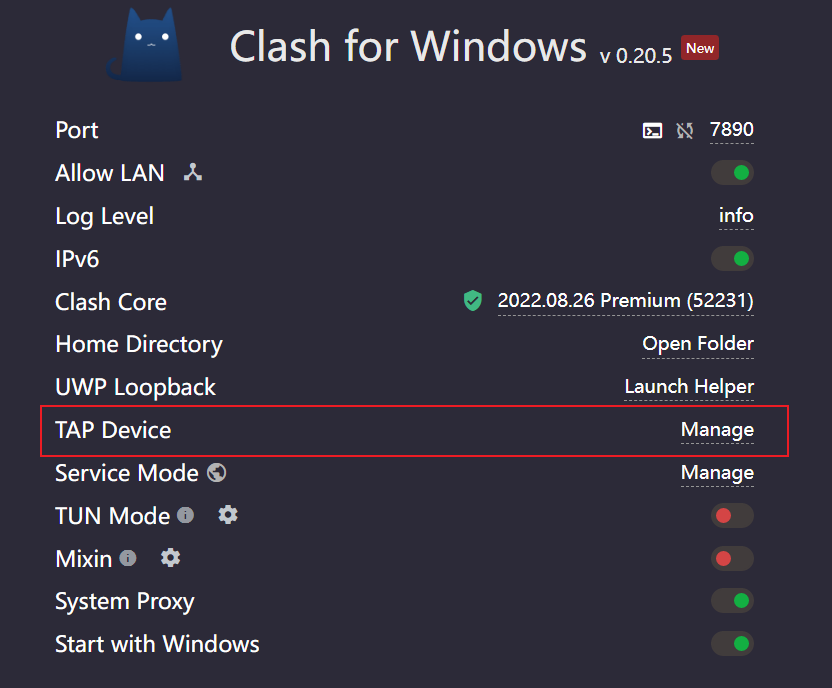Screen dimensions: 832x688
Task: Open Mixin settings gear icon
Action: 170,558
